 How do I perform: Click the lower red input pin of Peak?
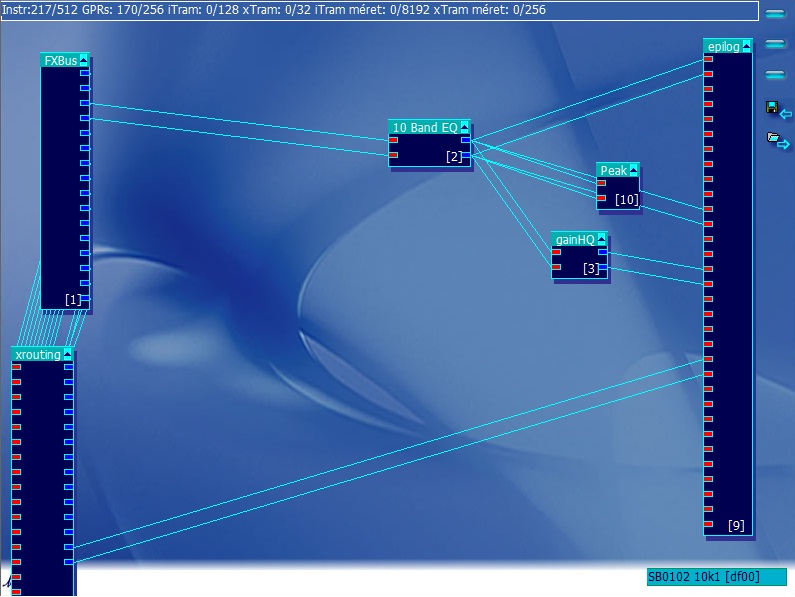click(x=601, y=198)
